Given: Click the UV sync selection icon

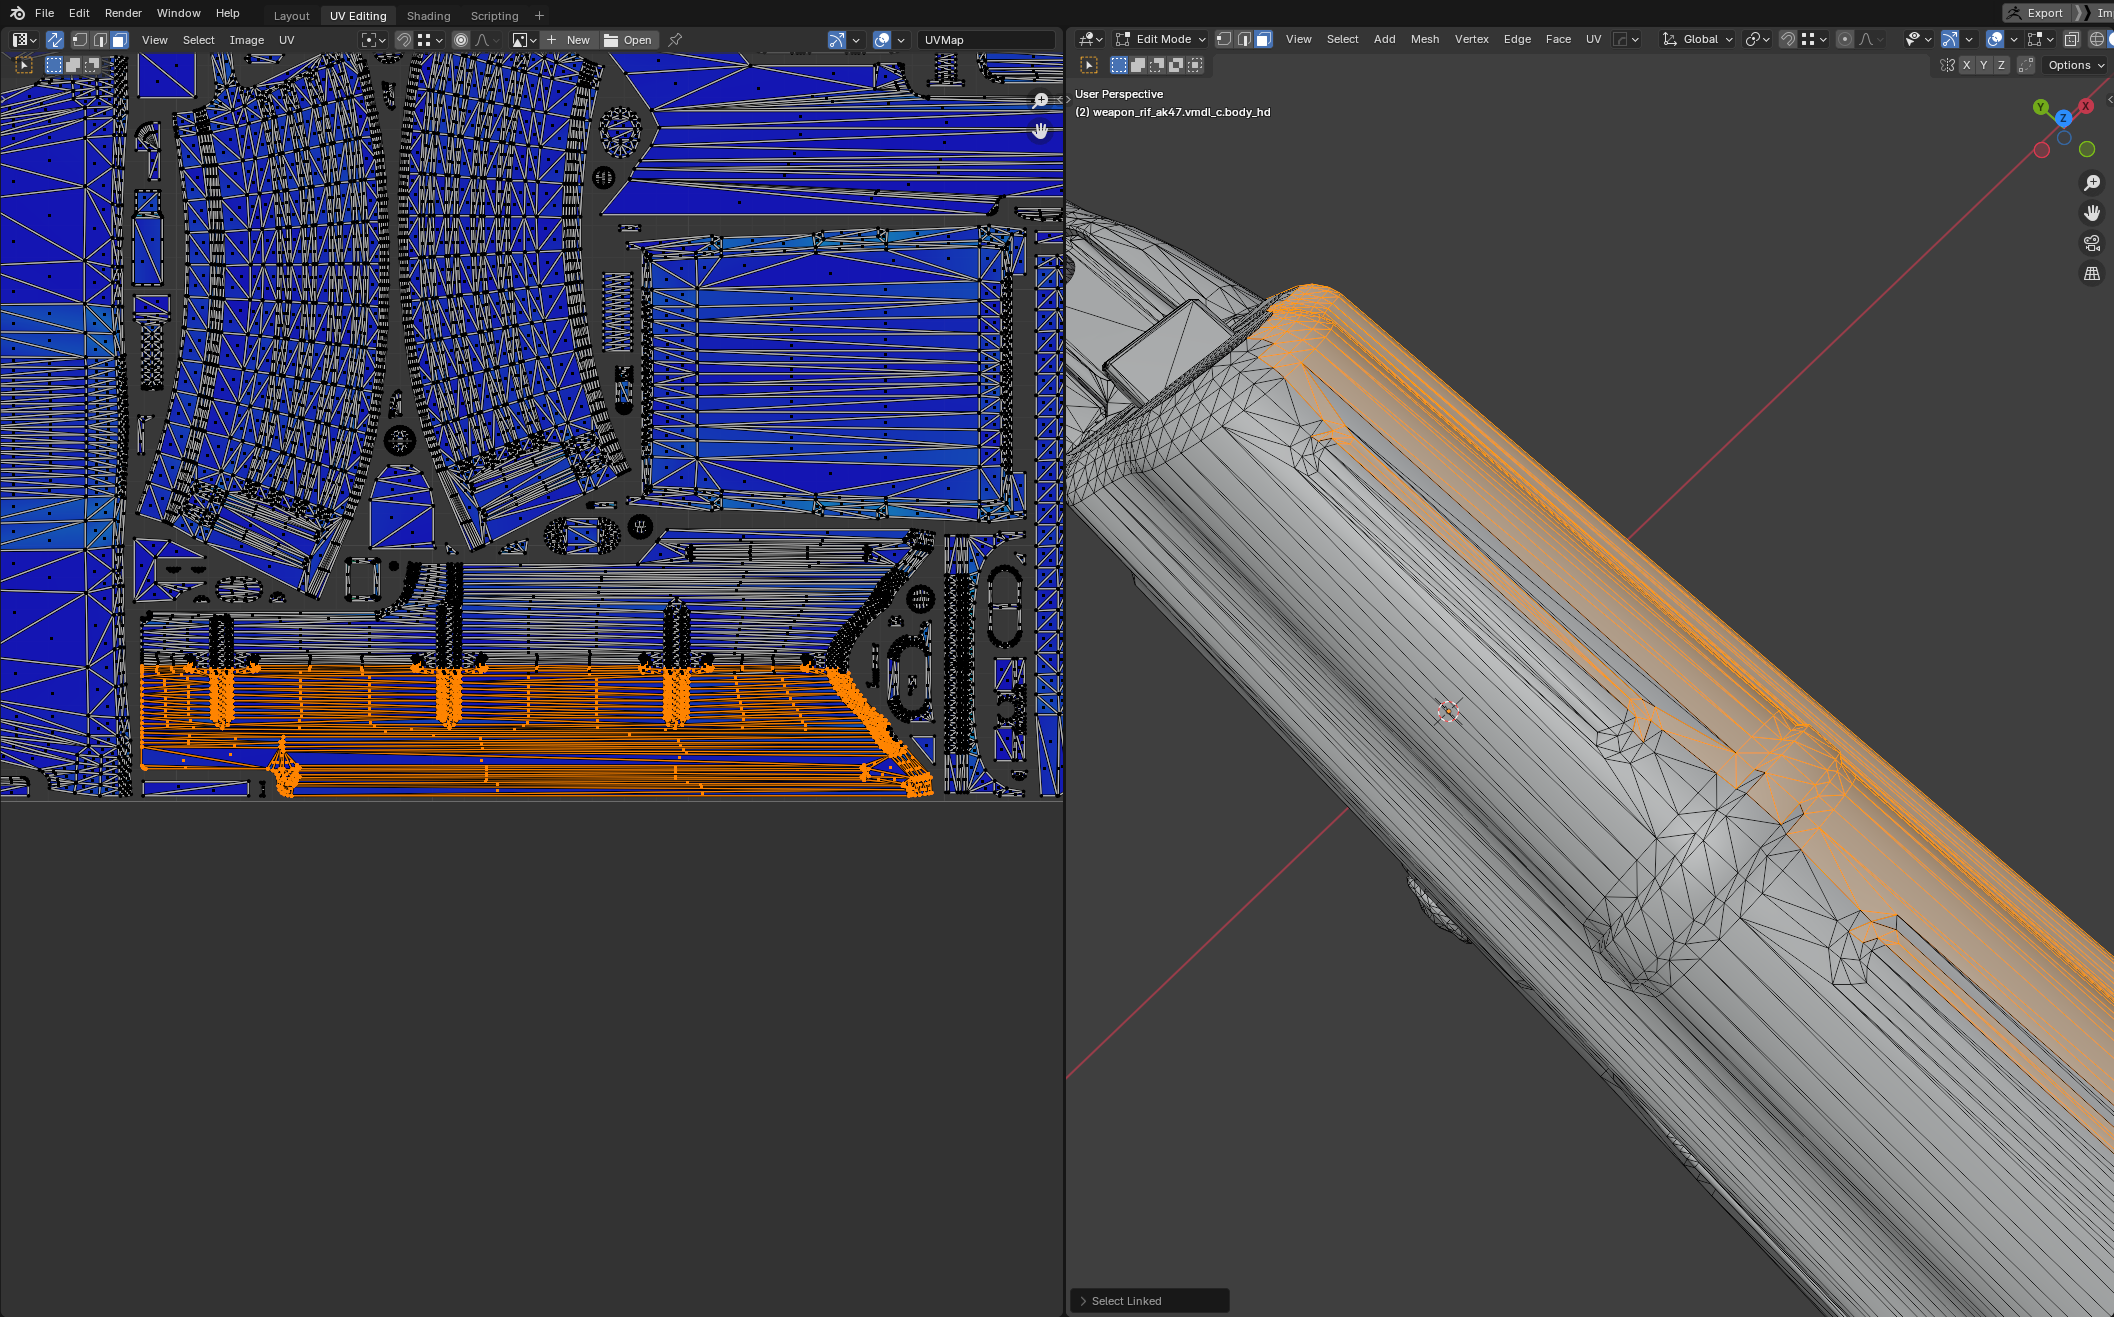Looking at the screenshot, I should pos(55,40).
